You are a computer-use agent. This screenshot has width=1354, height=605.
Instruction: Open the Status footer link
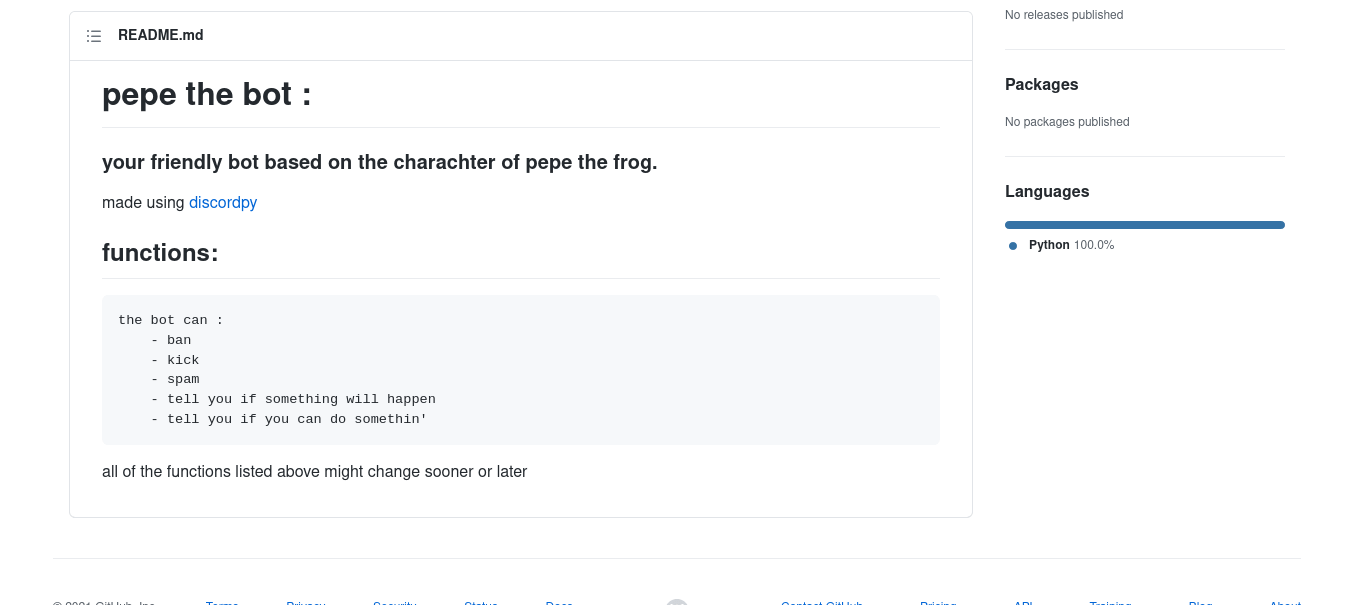click(x=481, y=603)
